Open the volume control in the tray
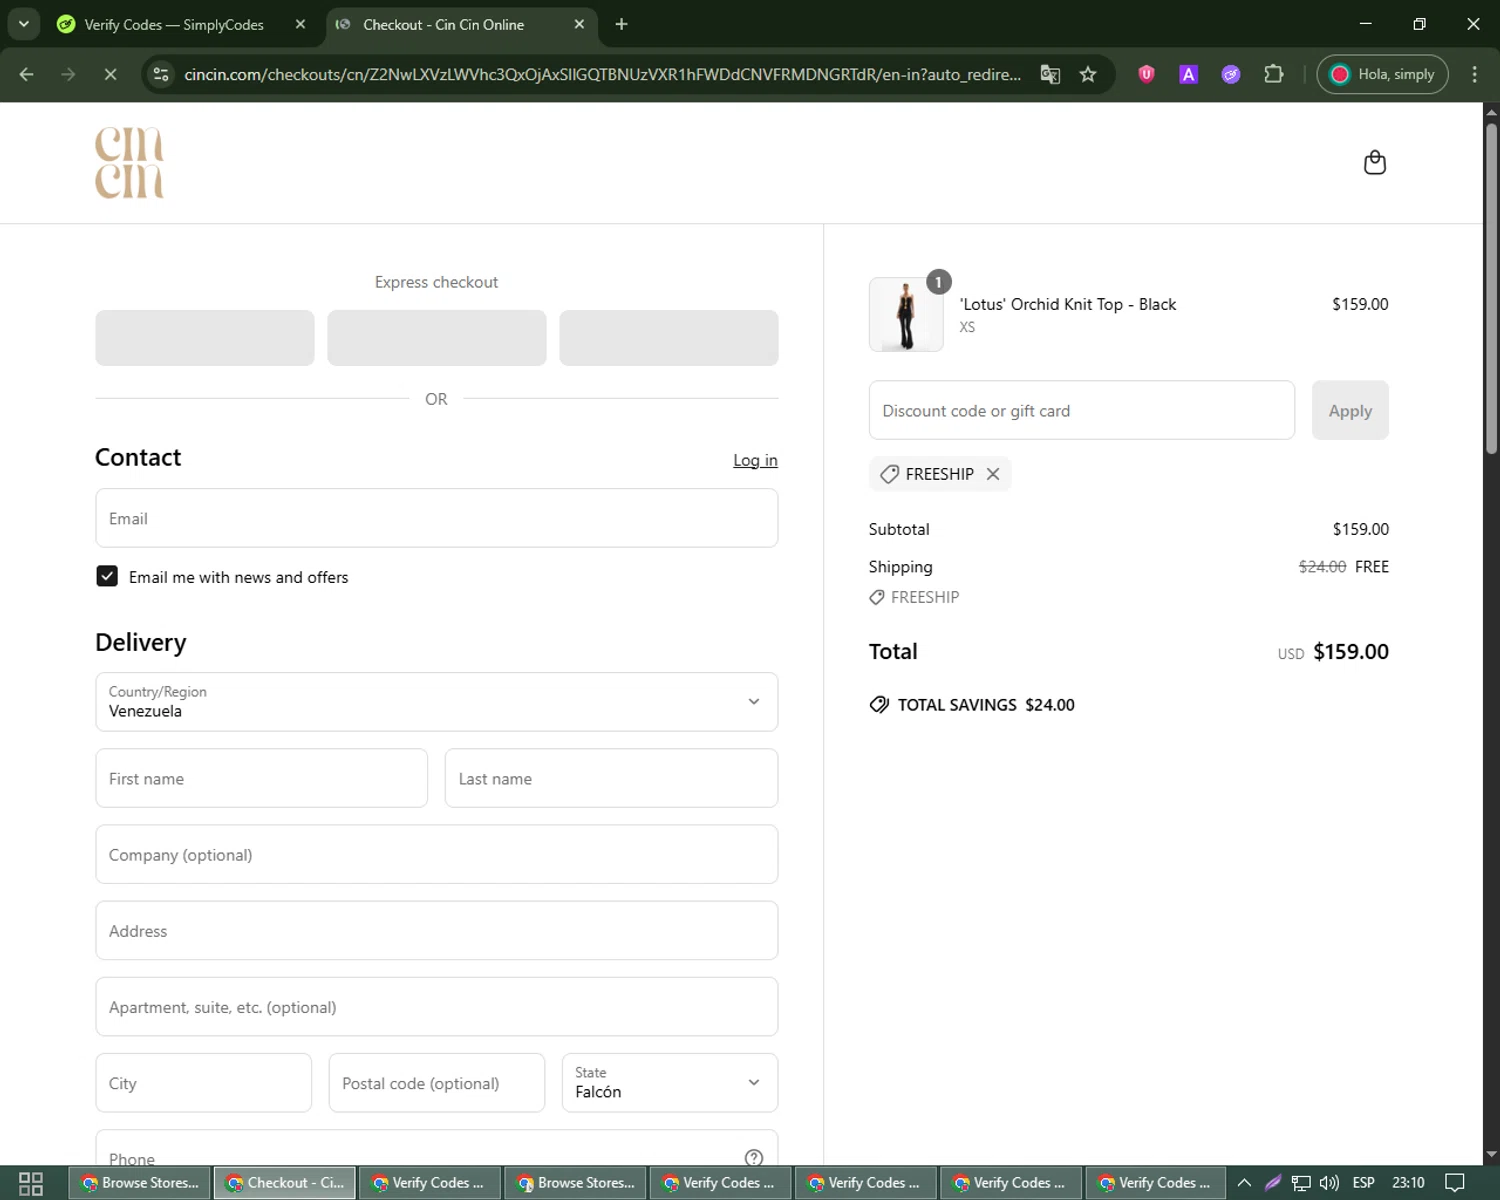 1329,1183
